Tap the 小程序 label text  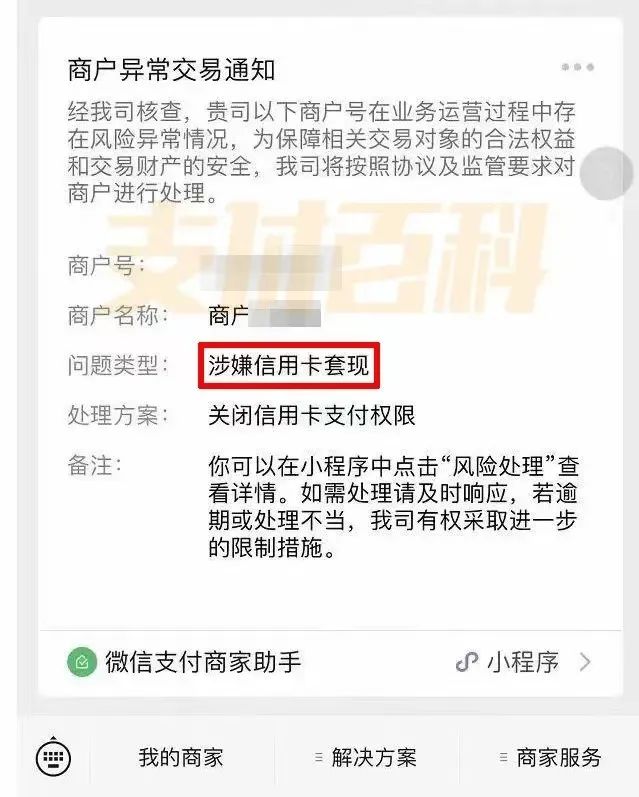[x=523, y=662]
